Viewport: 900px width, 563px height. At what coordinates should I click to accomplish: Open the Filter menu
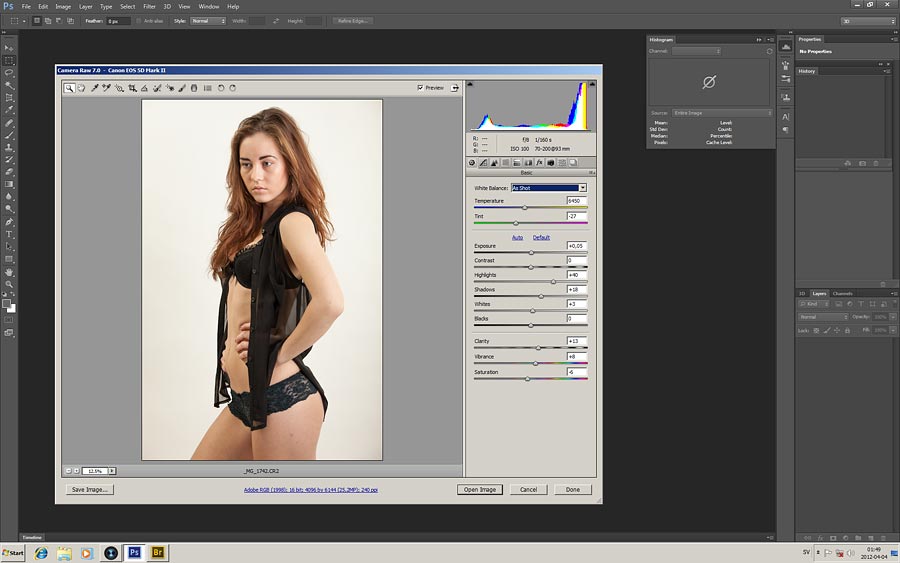click(149, 6)
